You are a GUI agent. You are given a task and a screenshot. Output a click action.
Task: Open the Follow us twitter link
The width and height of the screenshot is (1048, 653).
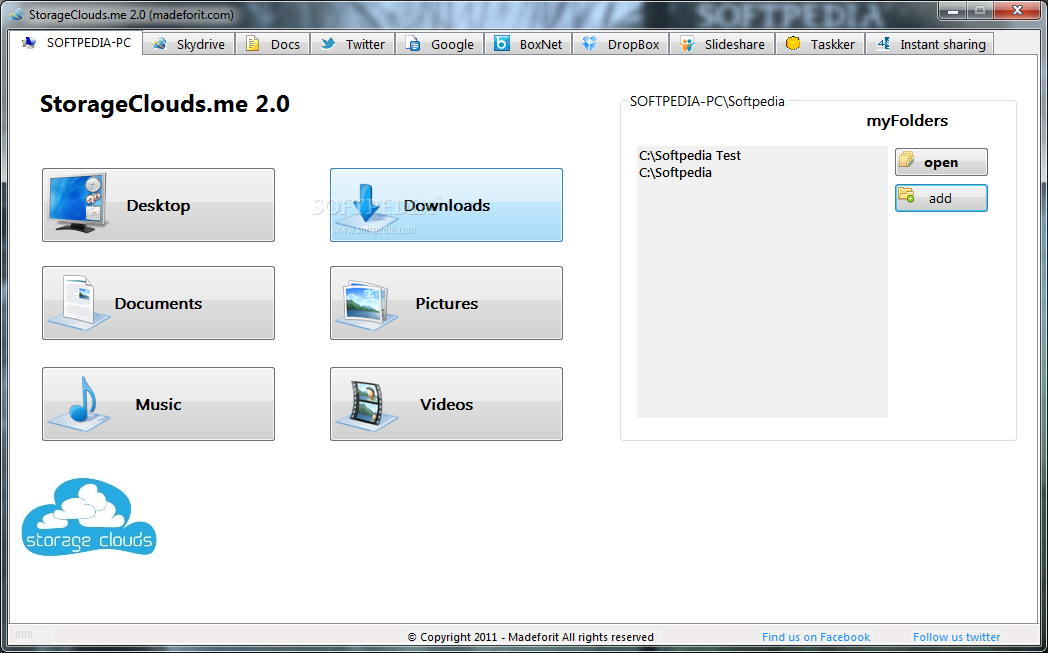[956, 637]
